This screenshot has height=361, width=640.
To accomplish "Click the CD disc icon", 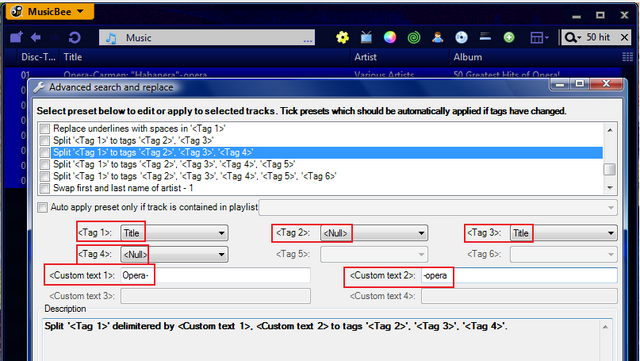I will point(461,38).
